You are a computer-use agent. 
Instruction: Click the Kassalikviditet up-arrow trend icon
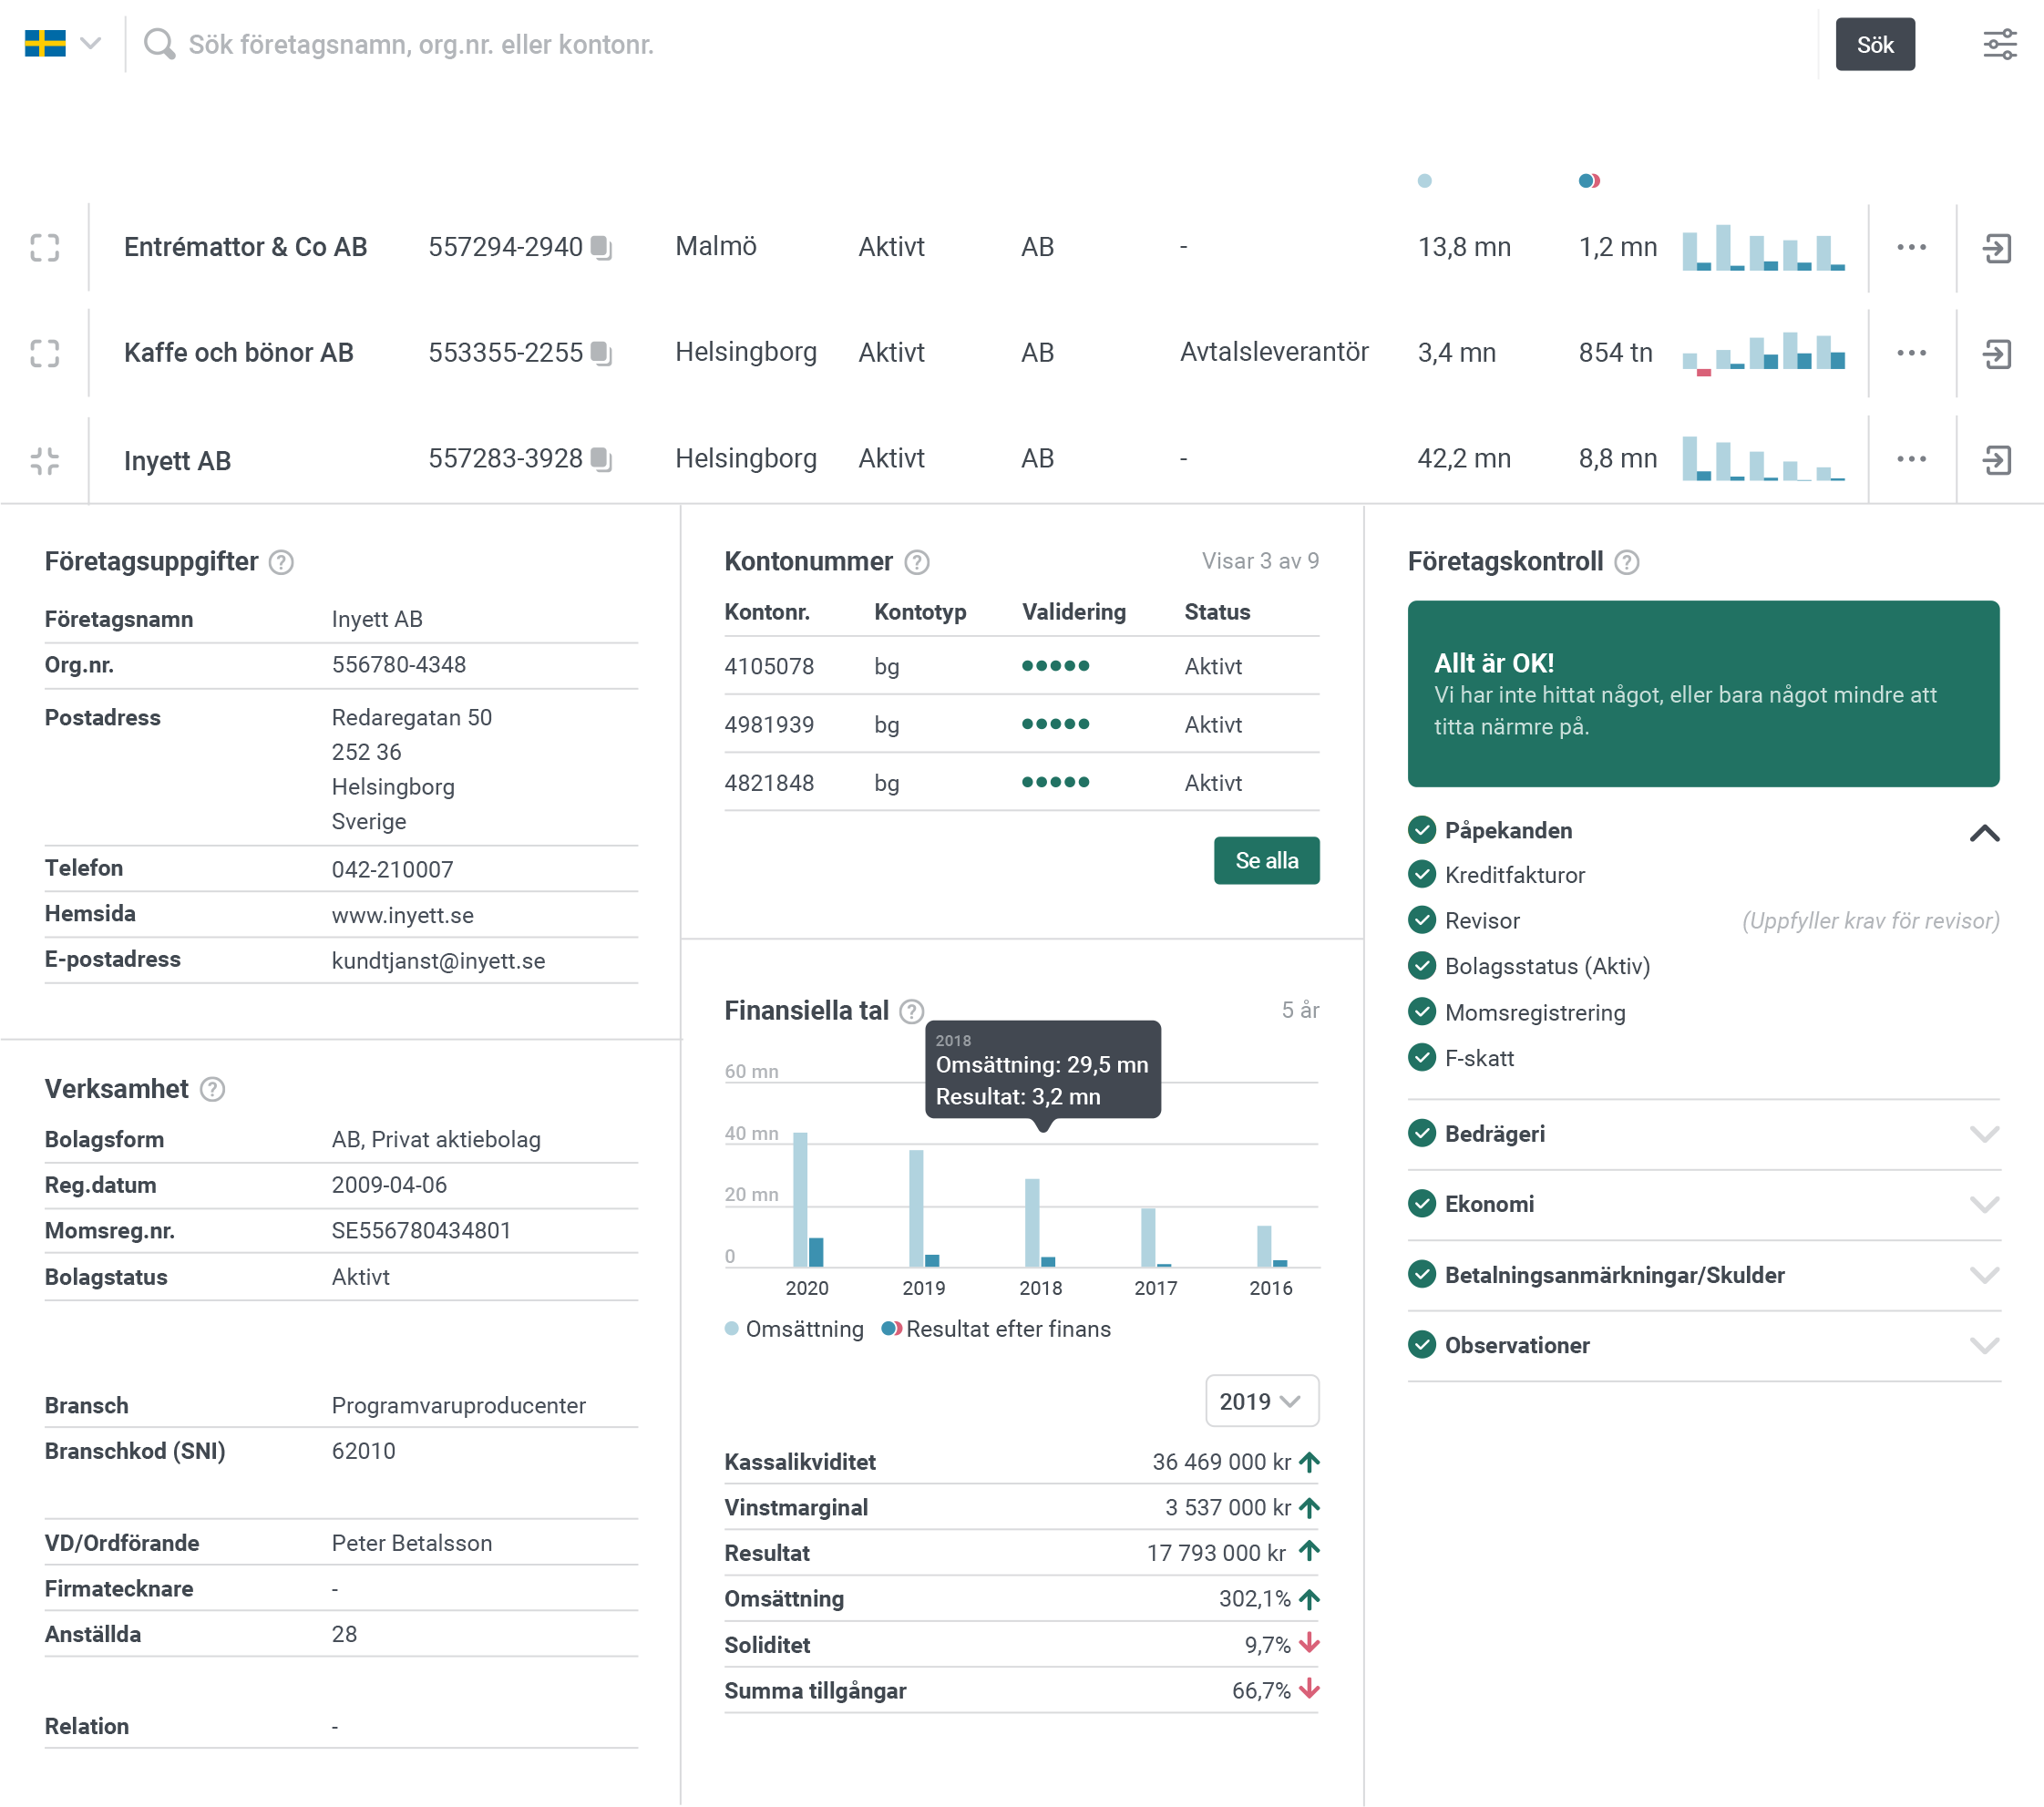click(x=1309, y=1462)
